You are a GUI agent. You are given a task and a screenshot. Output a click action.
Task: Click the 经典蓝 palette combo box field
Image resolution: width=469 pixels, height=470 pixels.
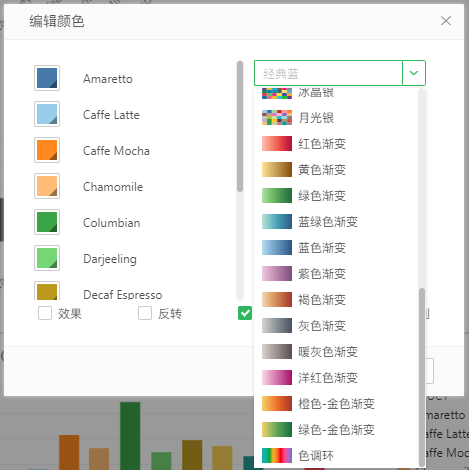coord(328,73)
